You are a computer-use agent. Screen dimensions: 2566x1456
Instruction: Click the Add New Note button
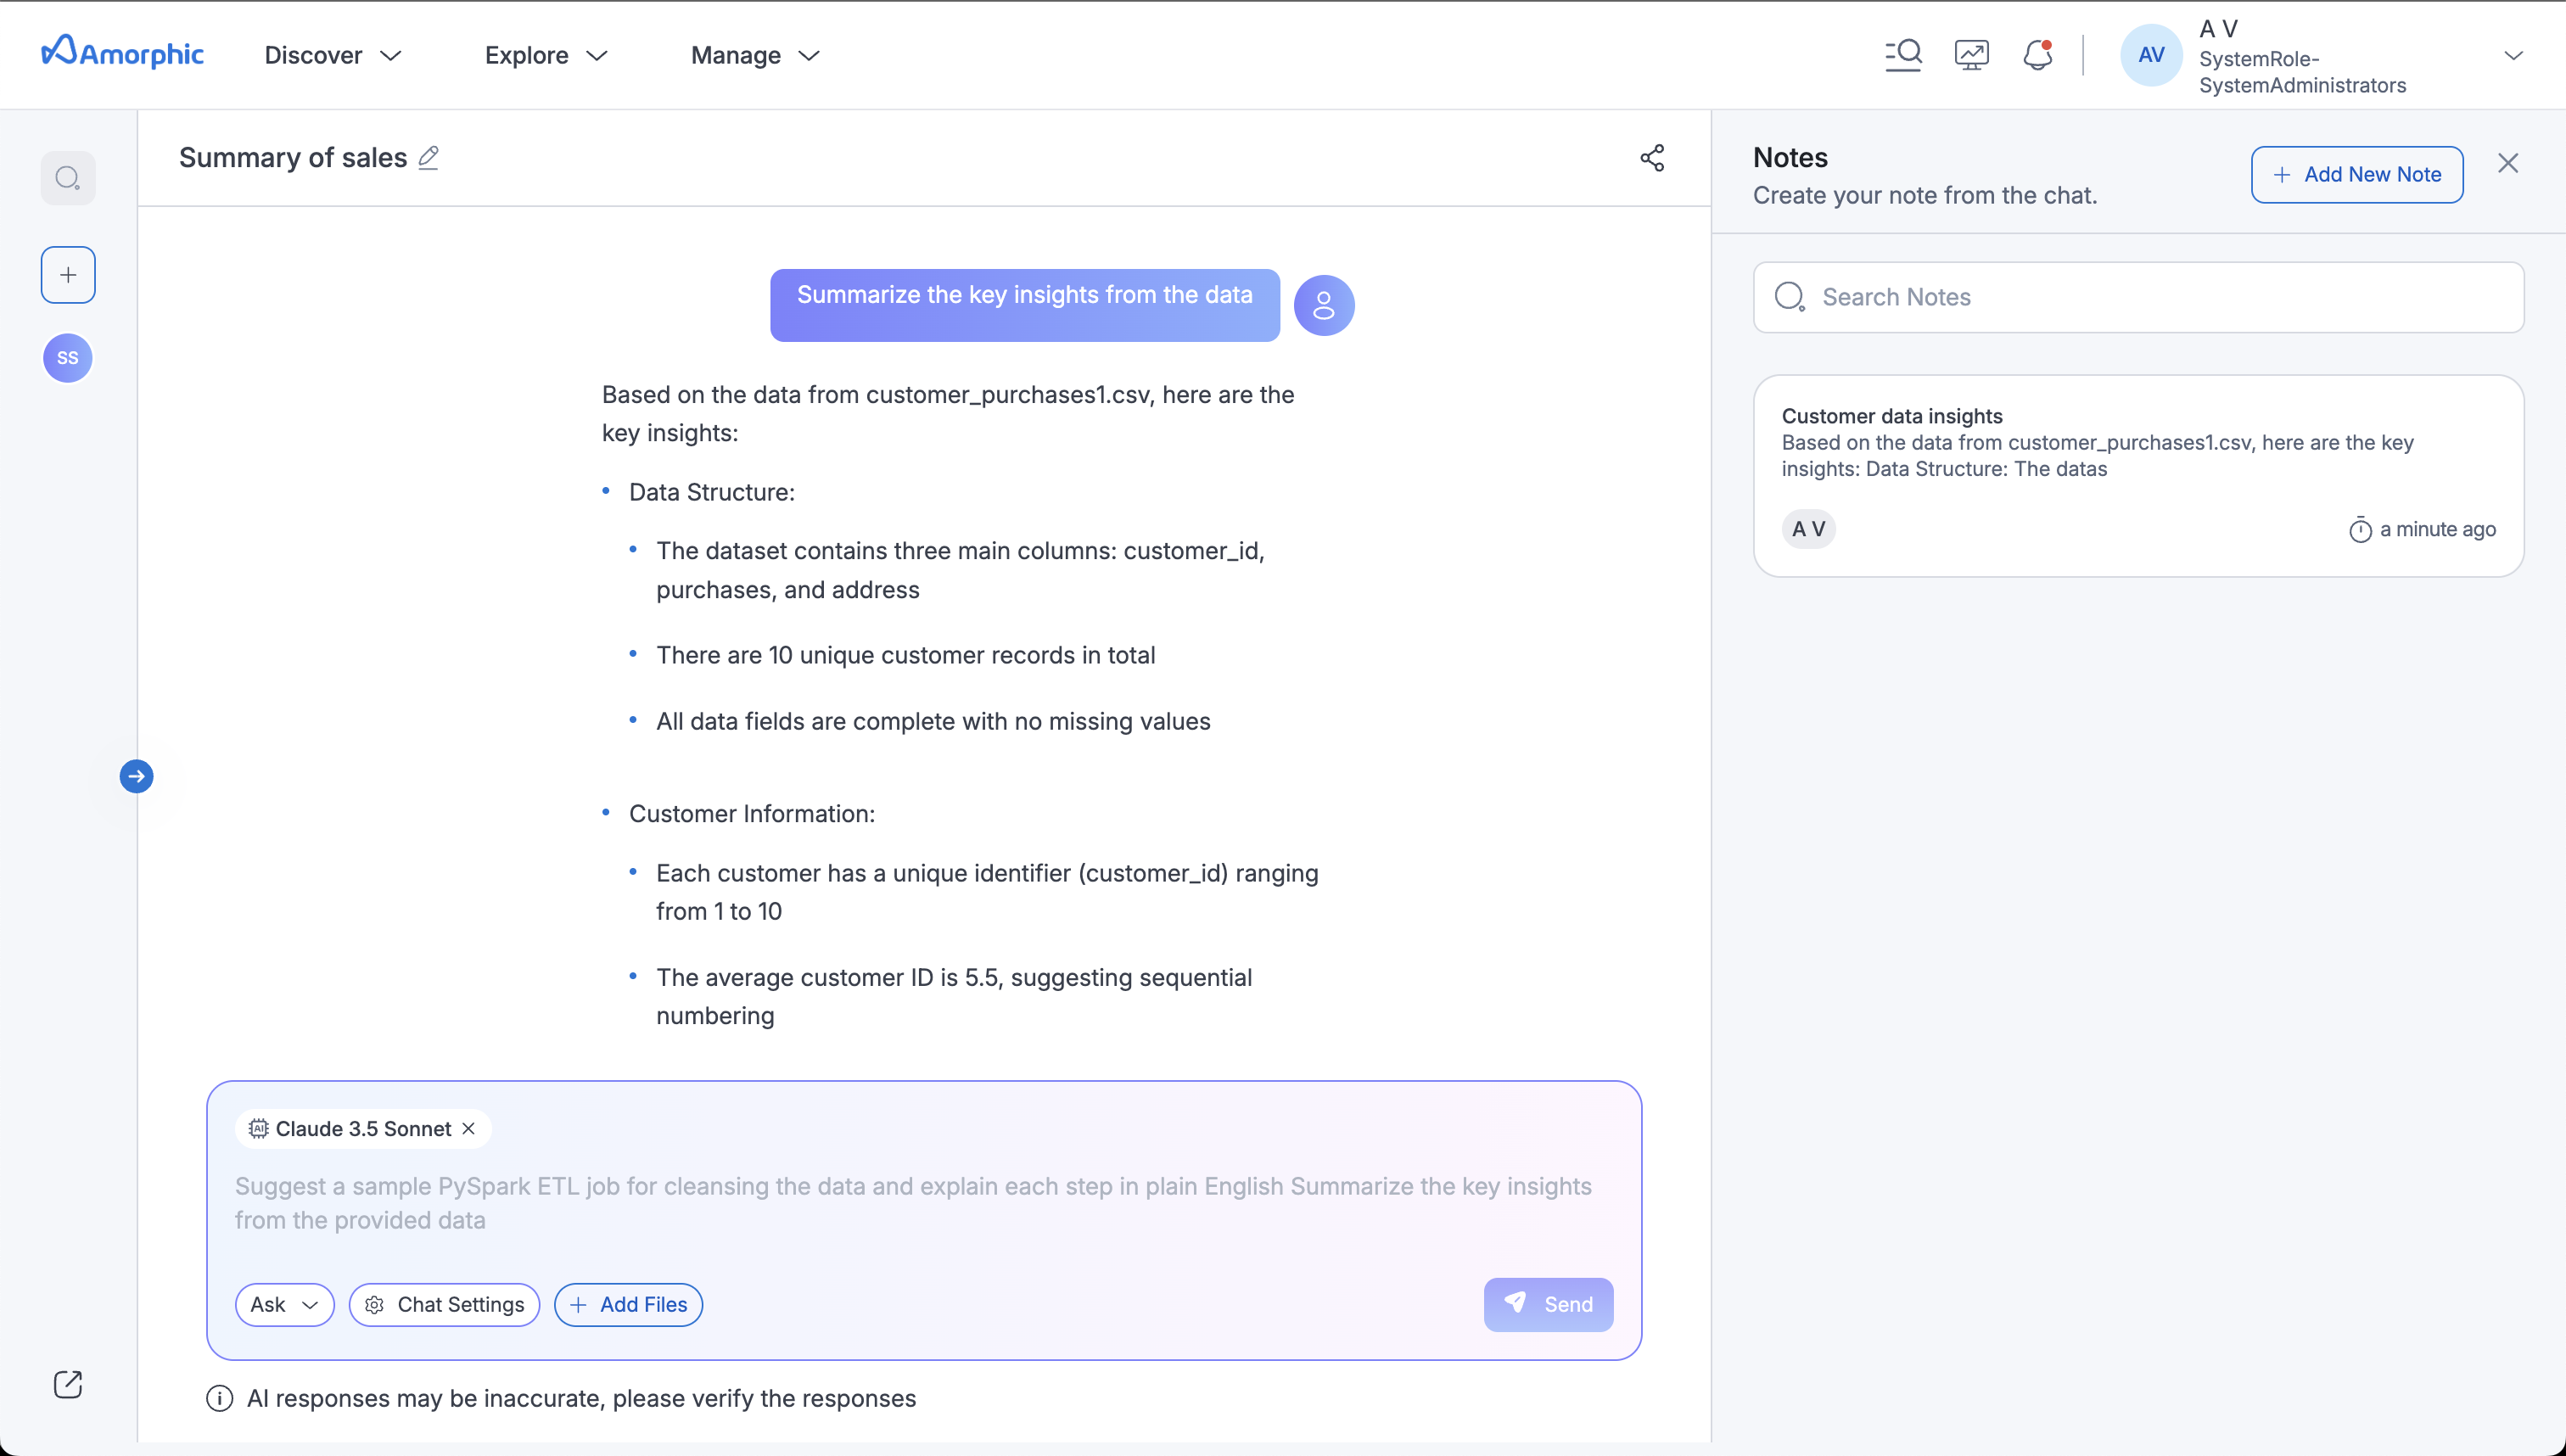[x=2356, y=175]
